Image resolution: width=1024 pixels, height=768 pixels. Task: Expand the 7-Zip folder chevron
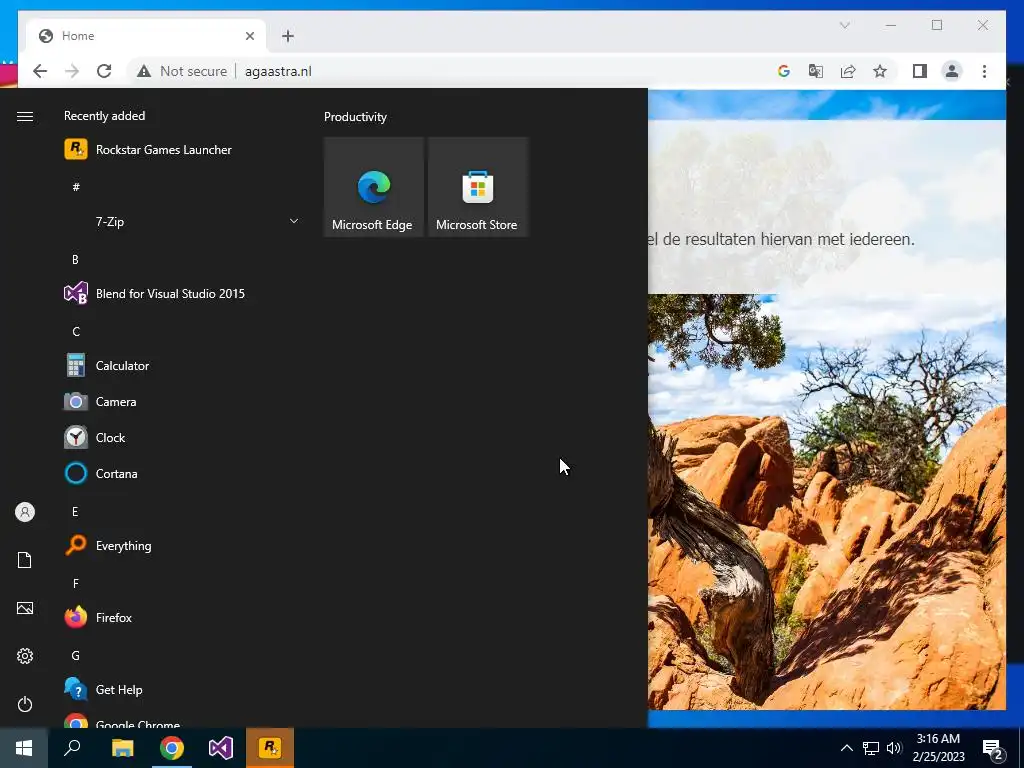click(x=294, y=221)
